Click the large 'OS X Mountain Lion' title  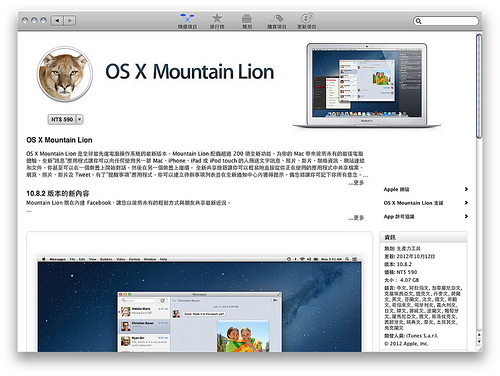pos(190,72)
